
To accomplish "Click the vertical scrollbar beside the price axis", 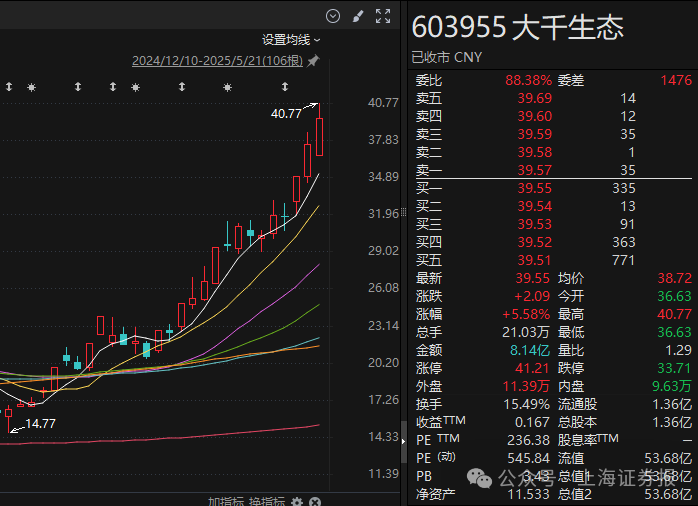I will 404,442.
